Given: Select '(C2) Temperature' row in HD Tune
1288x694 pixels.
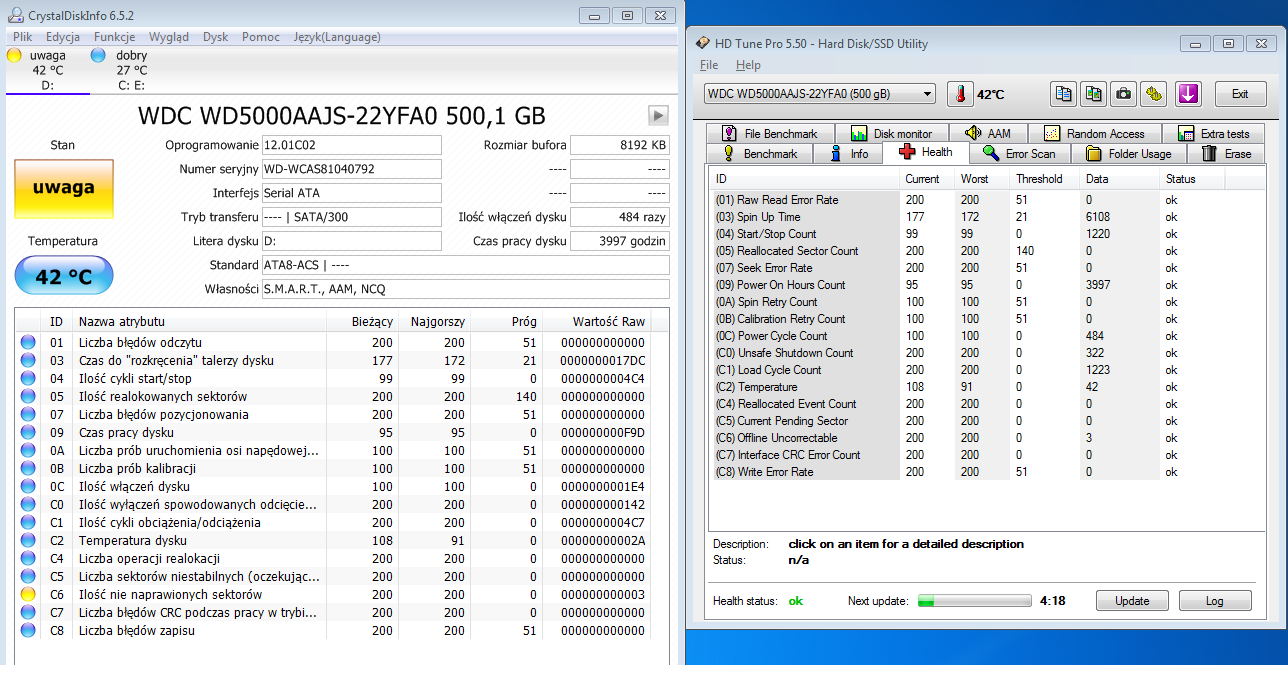Looking at the screenshot, I should tap(984, 387).
